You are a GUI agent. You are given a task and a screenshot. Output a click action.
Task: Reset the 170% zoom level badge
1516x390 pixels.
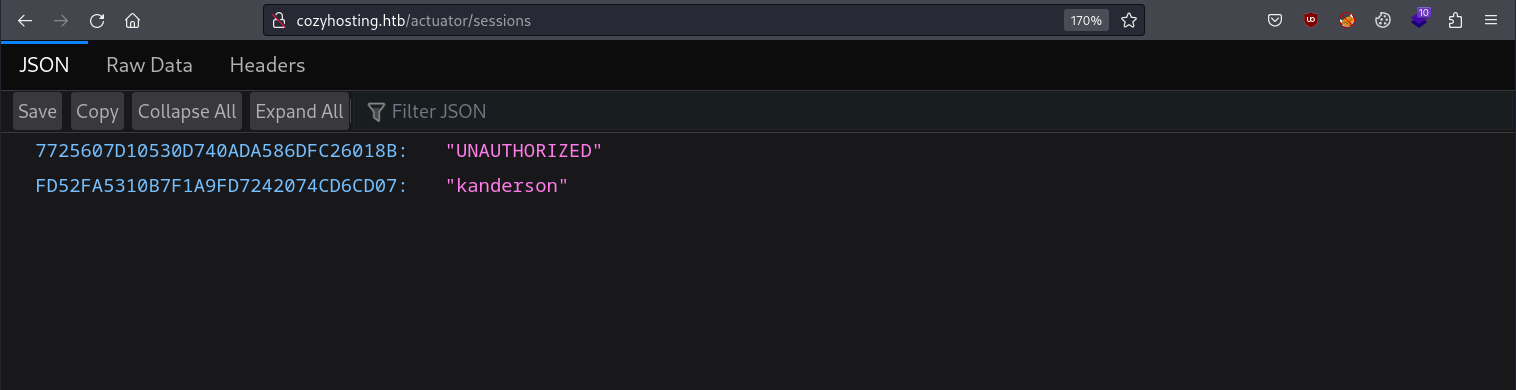tap(1086, 20)
